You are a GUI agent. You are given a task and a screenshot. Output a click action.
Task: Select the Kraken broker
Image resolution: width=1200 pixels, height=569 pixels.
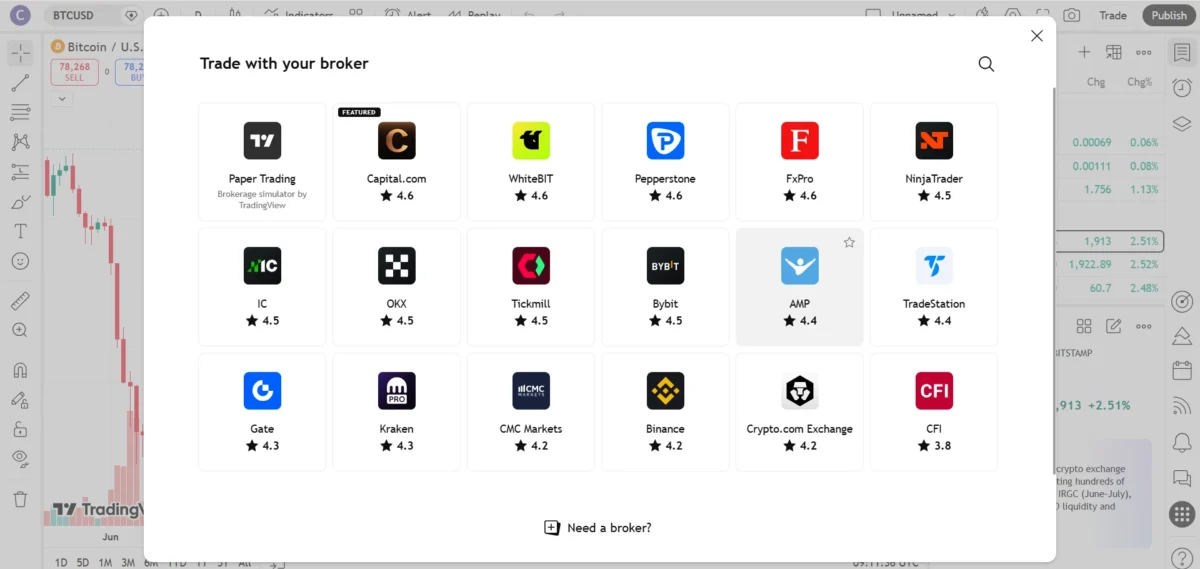click(396, 411)
